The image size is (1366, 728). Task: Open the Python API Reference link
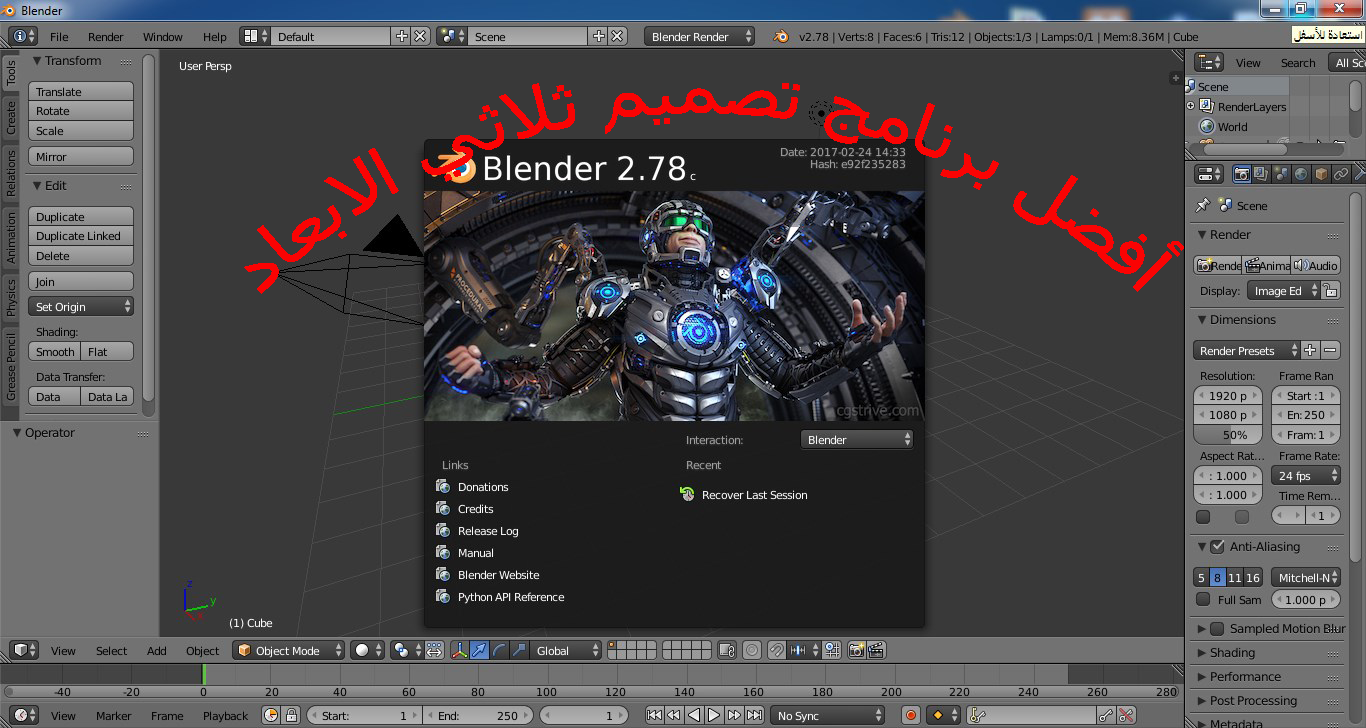(511, 597)
